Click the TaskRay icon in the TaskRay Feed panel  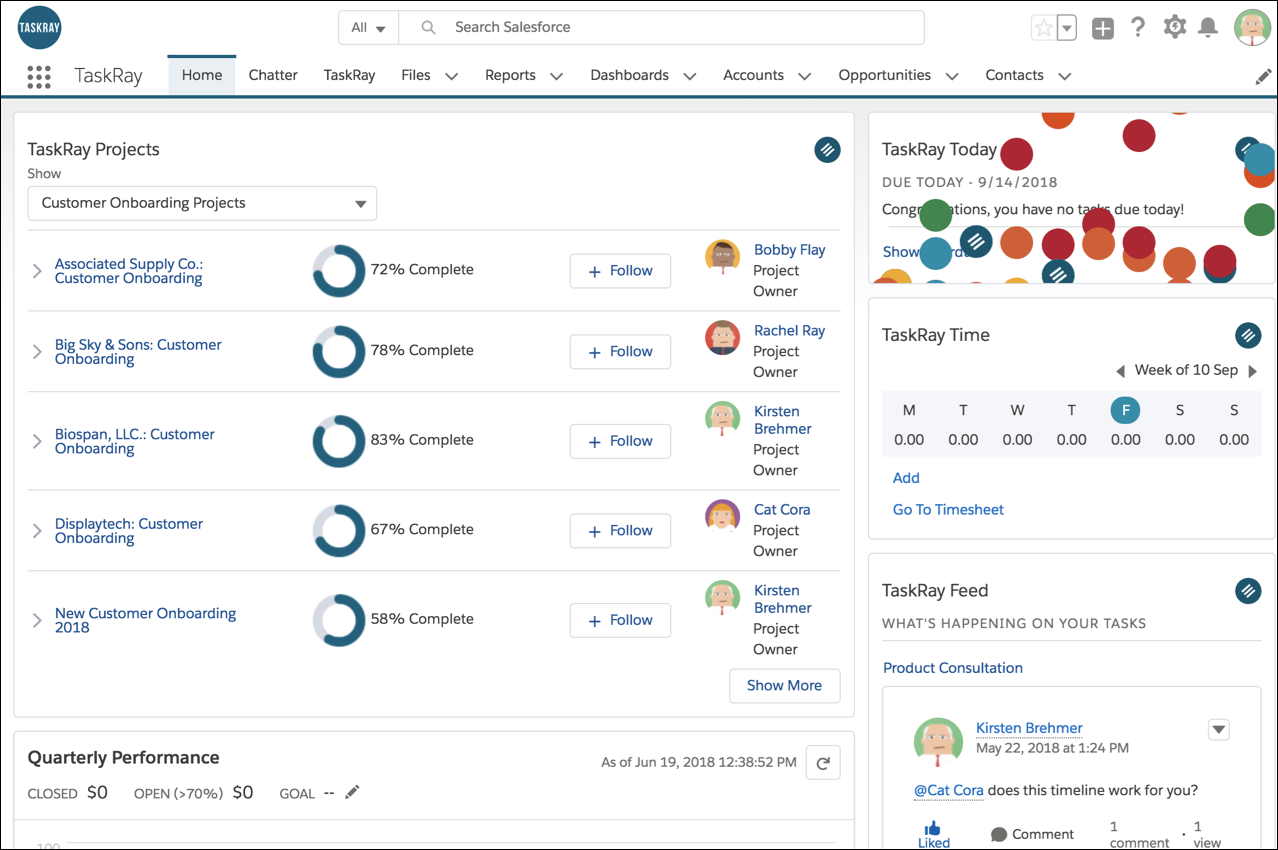pos(1248,591)
